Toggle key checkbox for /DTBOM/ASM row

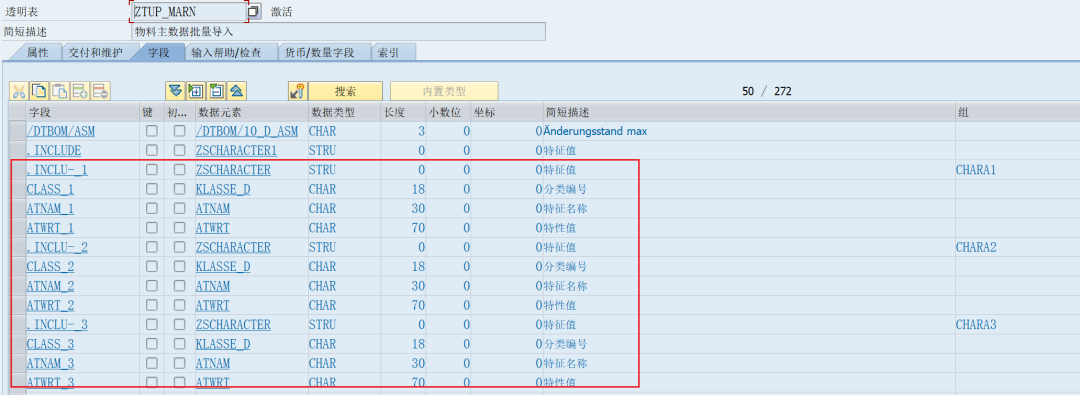tap(152, 130)
